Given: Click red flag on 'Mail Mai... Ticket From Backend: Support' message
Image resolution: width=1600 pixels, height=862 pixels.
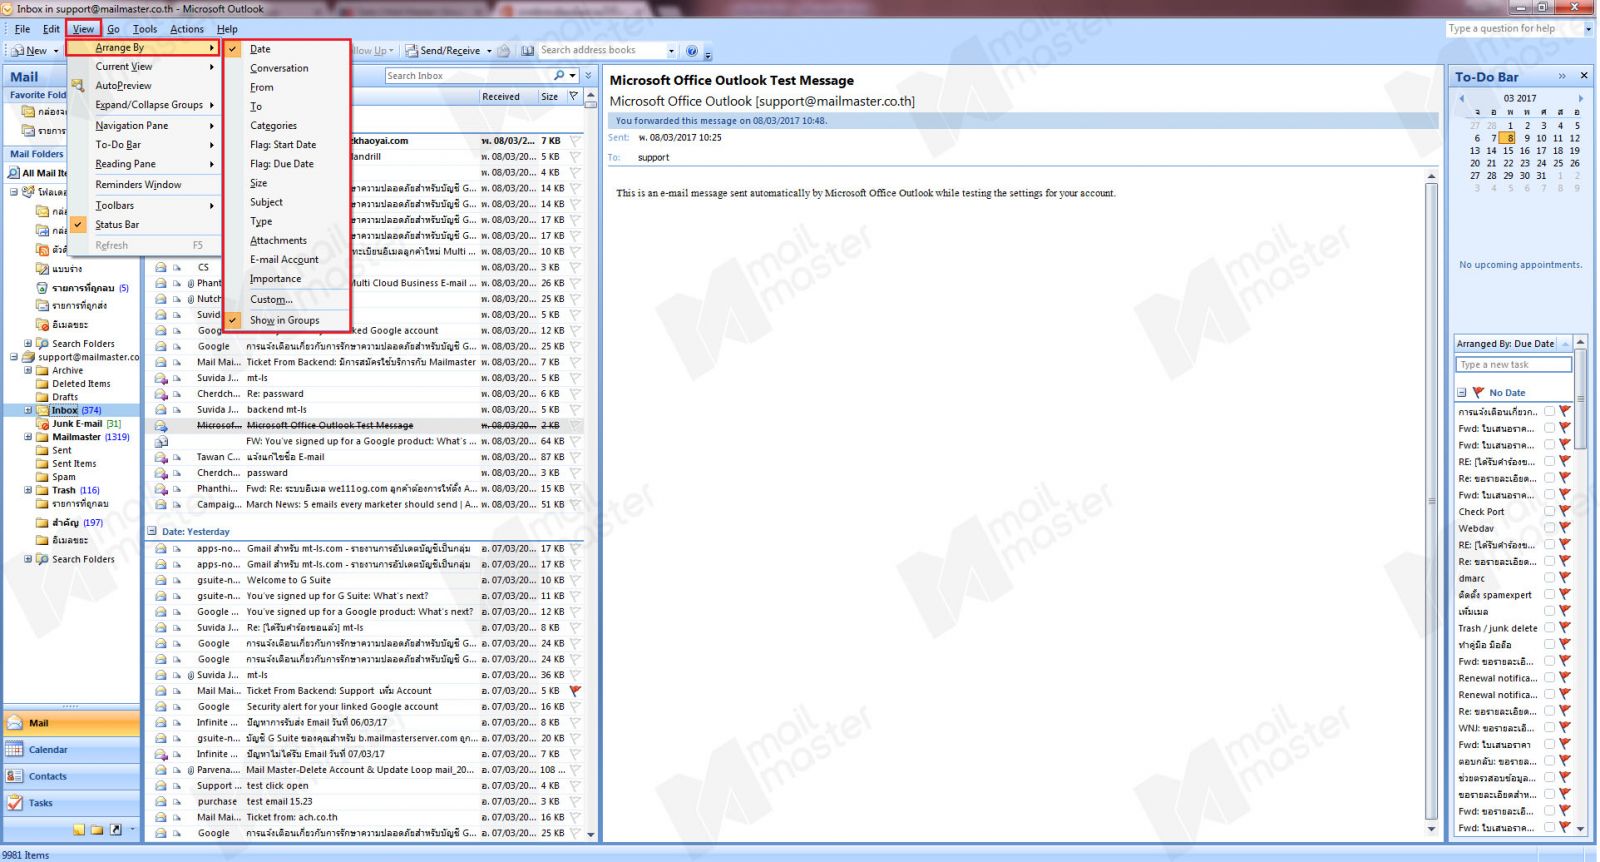Looking at the screenshot, I should click(575, 691).
